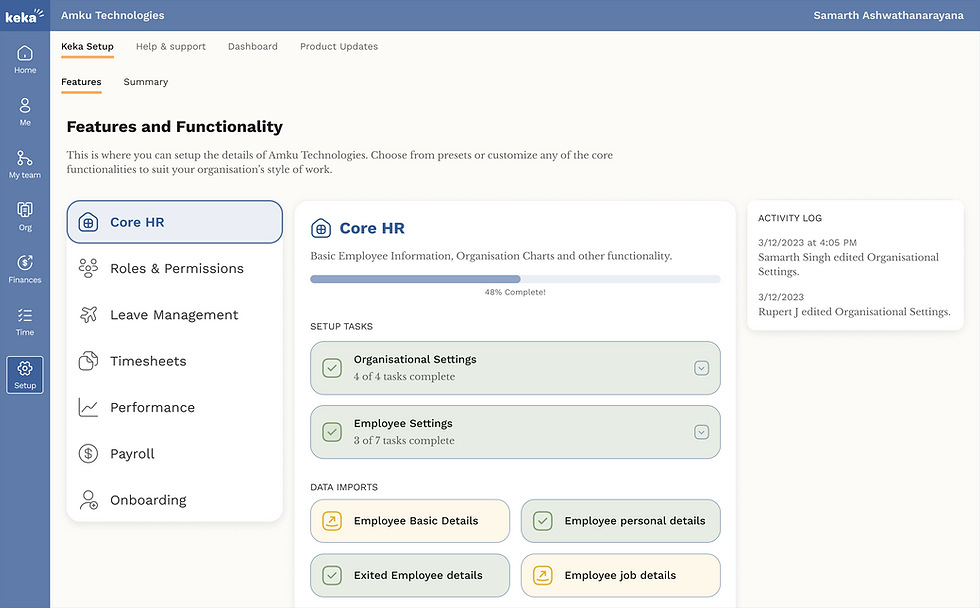This screenshot has width=980, height=608.
Task: Go to Org sidebar icon
Action: (25, 210)
